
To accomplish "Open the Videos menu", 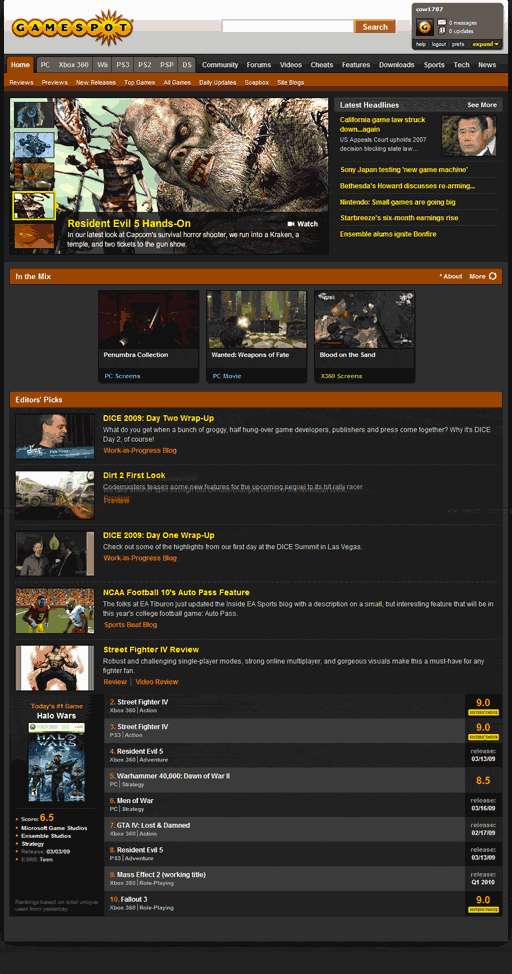I will tap(291, 65).
